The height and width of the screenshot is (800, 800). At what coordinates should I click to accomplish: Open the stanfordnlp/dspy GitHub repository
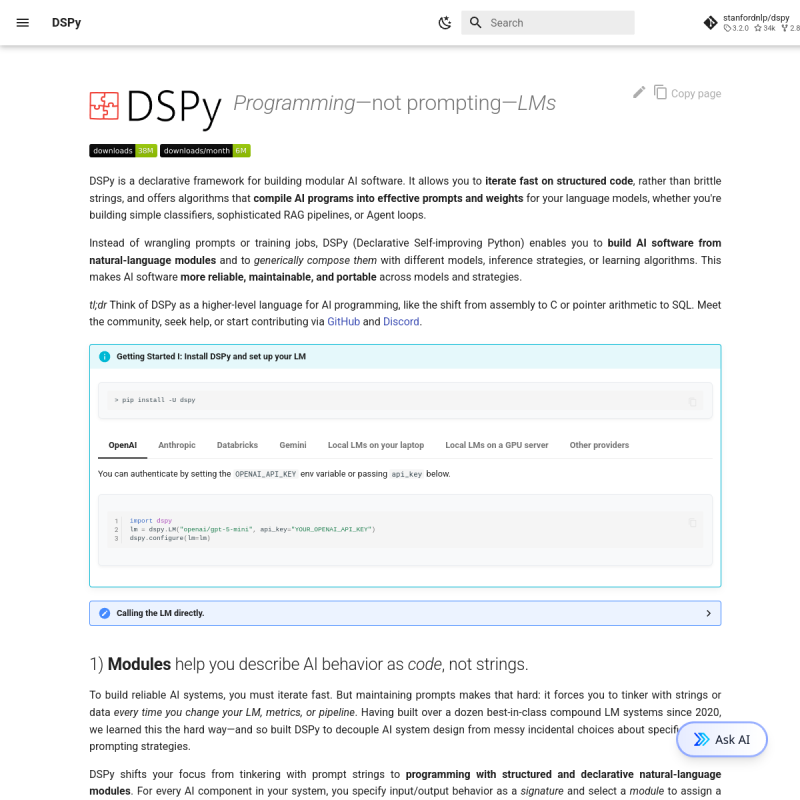click(750, 22)
